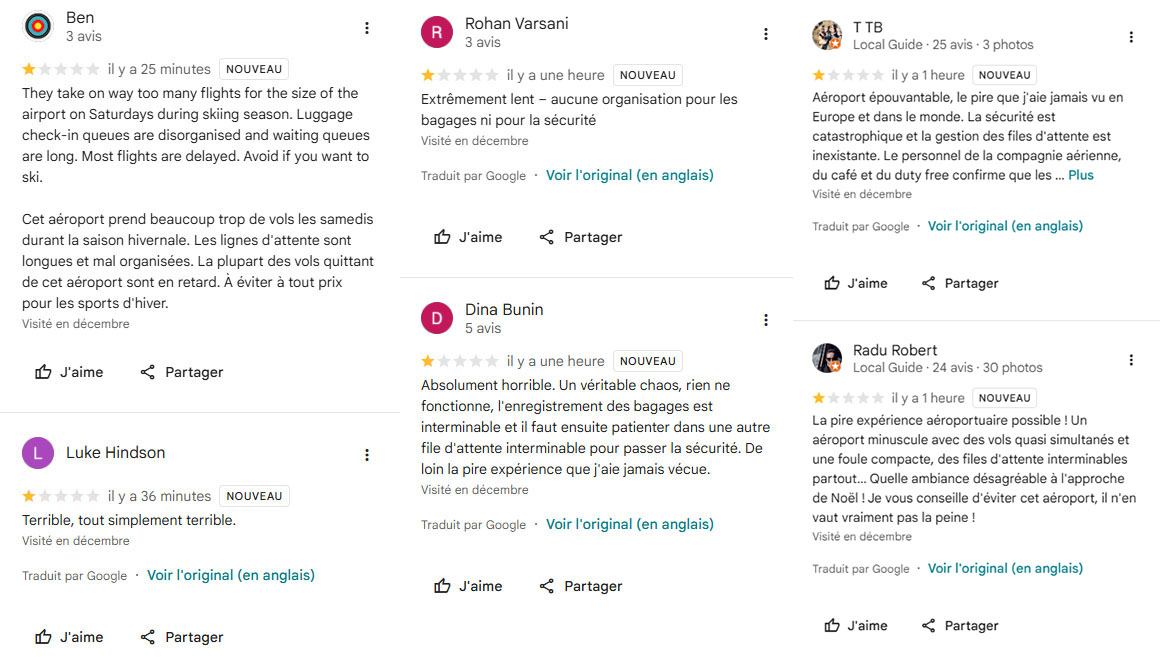This screenshot has width=1160, height=657.
Task: Open the Luke Hindson reviewer profile name
Action: pyautogui.click(x=115, y=453)
